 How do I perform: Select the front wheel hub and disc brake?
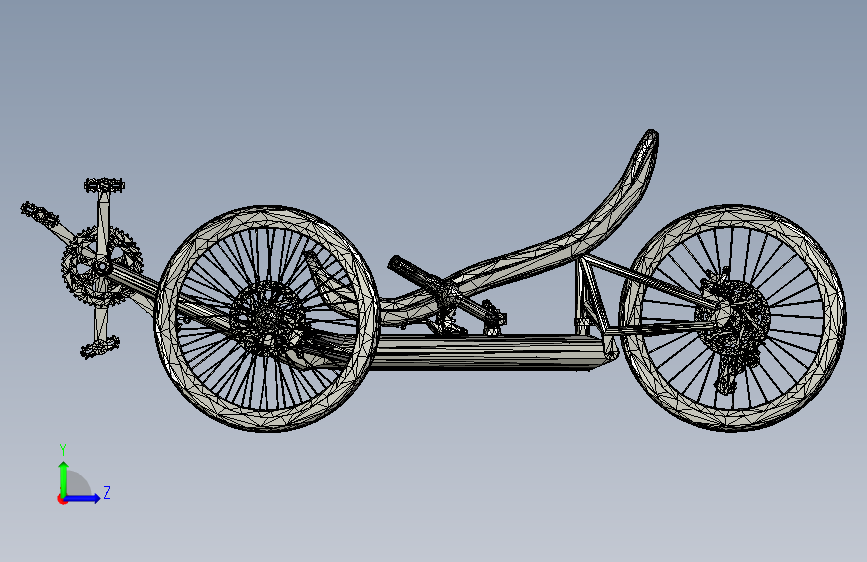coord(267,319)
